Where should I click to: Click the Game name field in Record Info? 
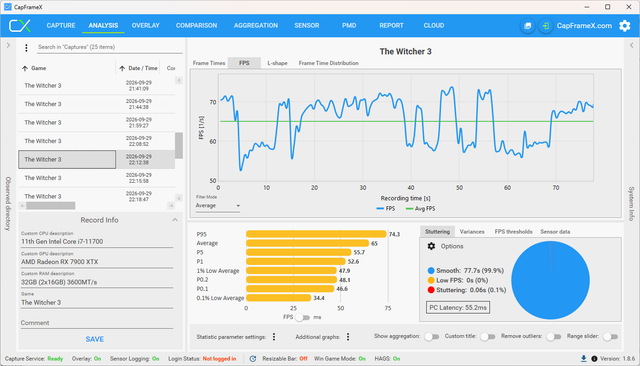97,302
